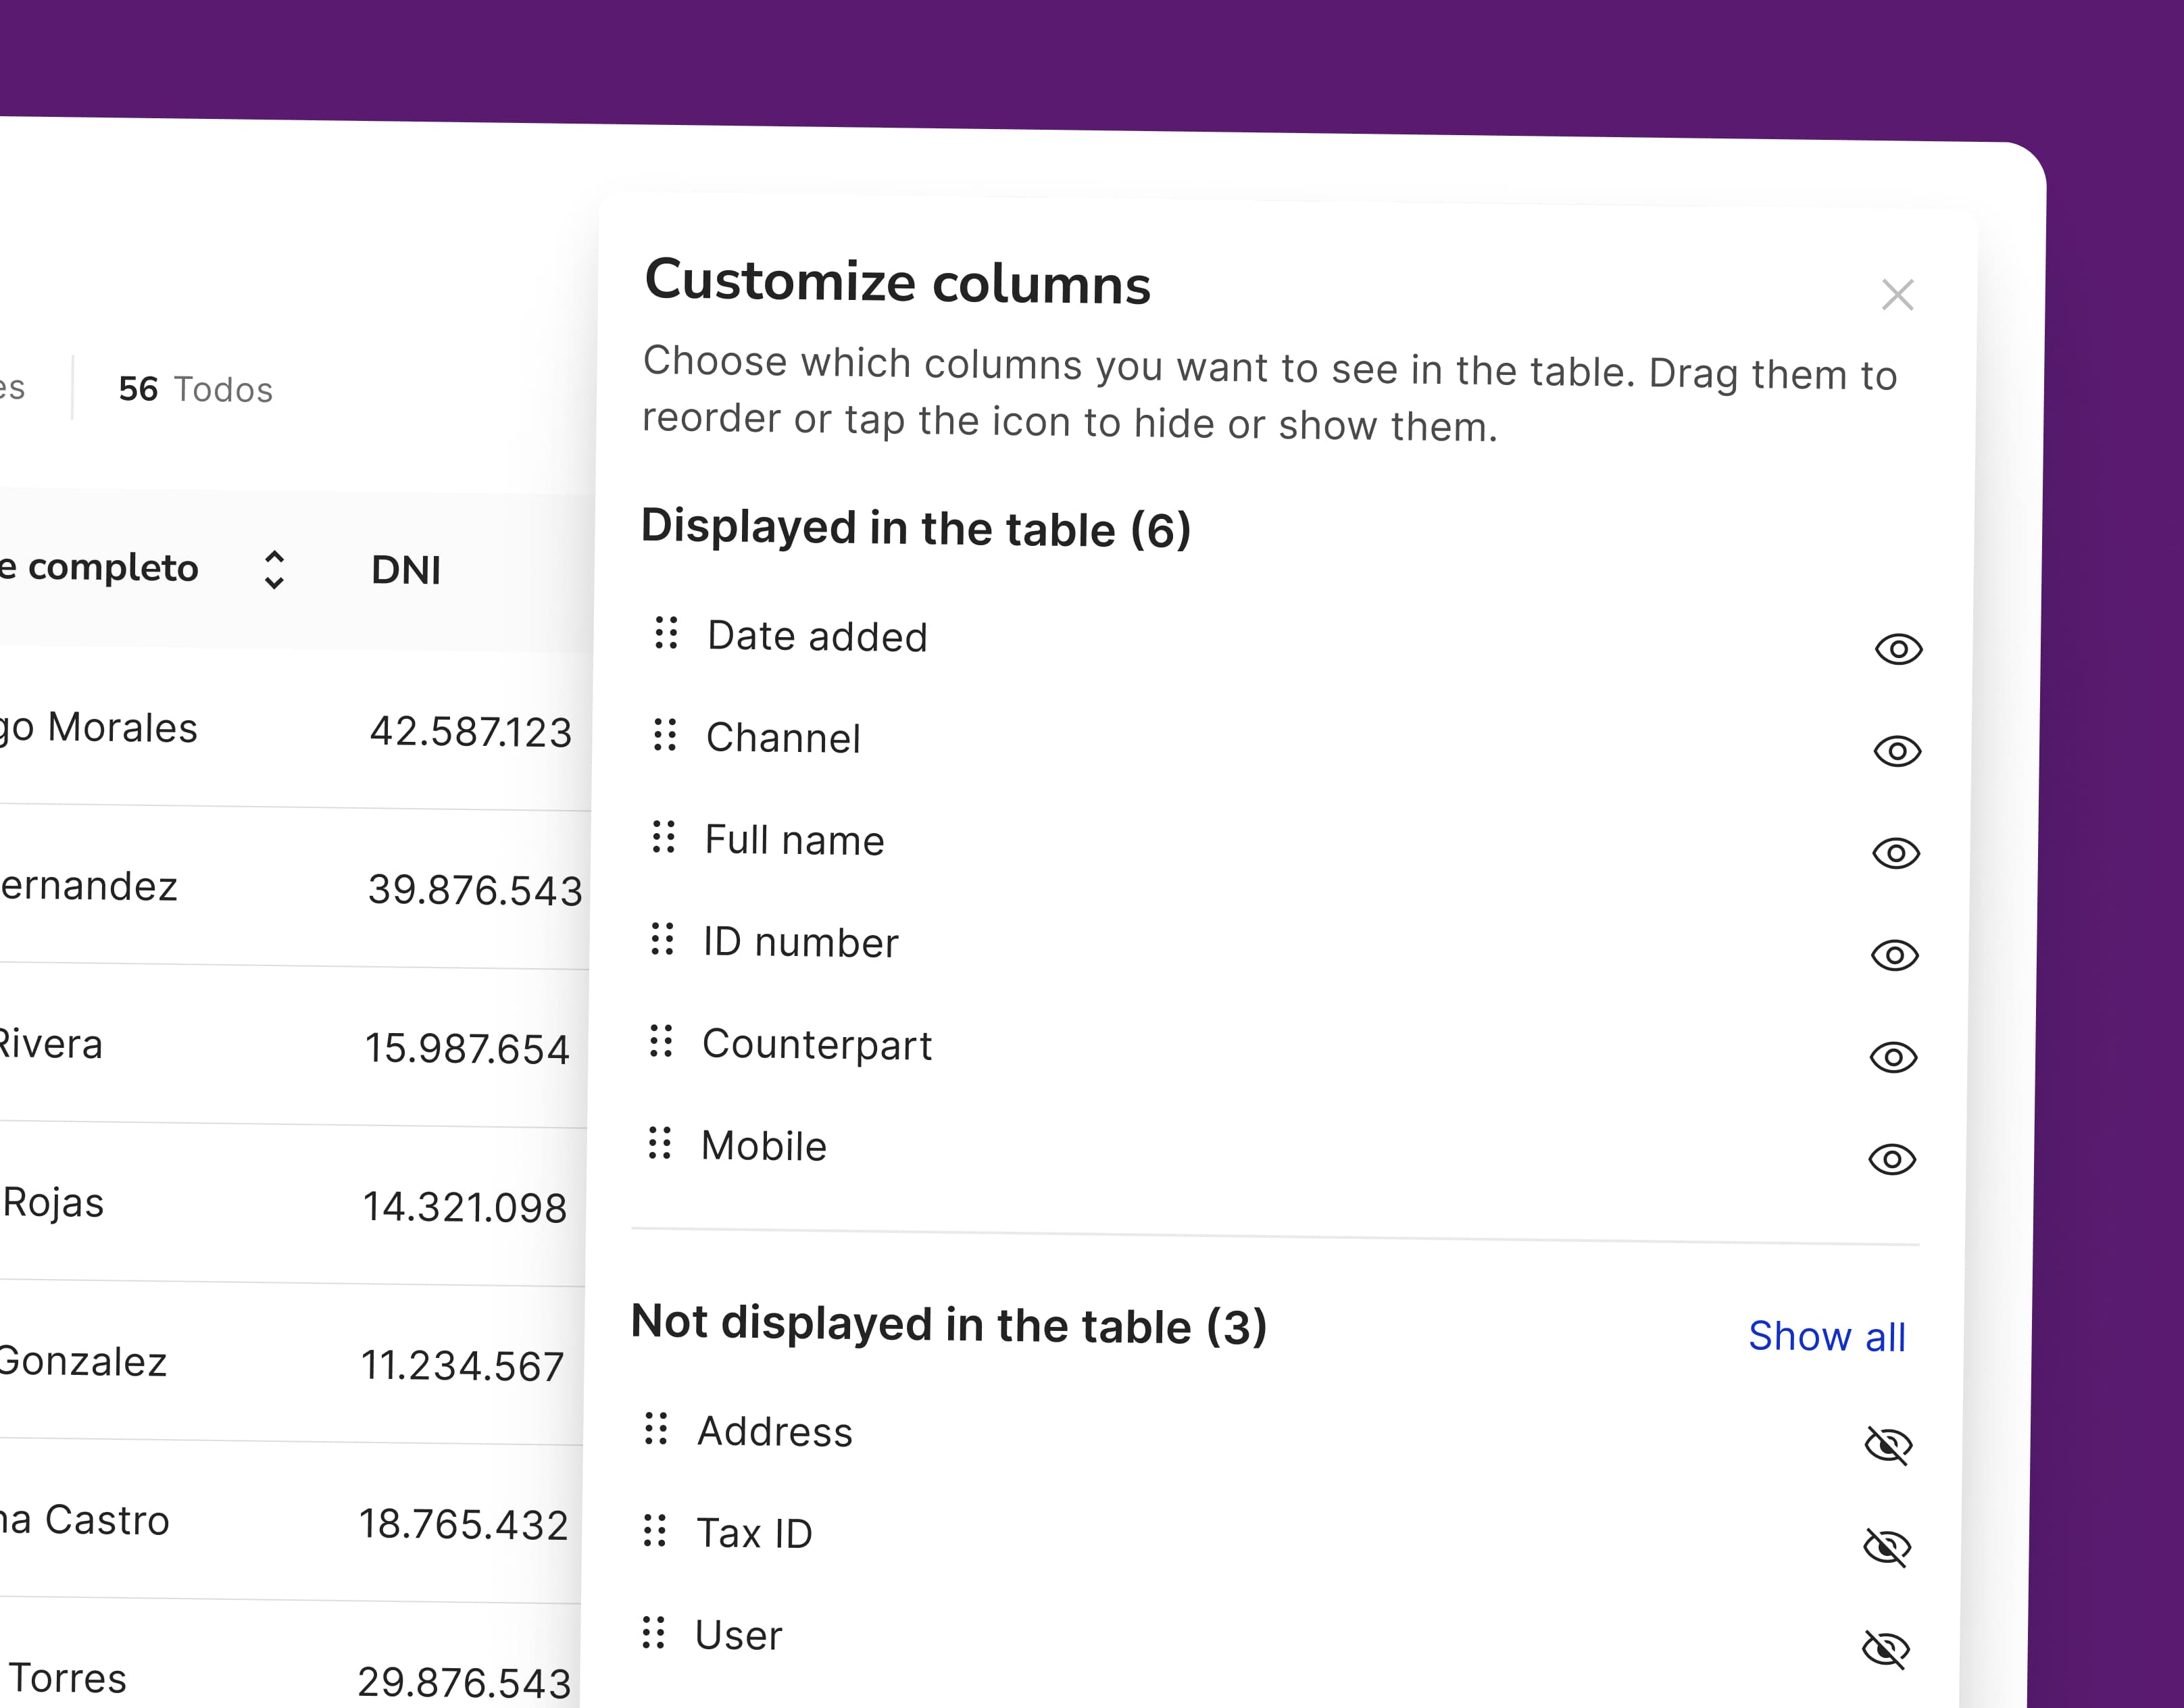
Task: Hide the Date added column
Action: [x=1898, y=650]
